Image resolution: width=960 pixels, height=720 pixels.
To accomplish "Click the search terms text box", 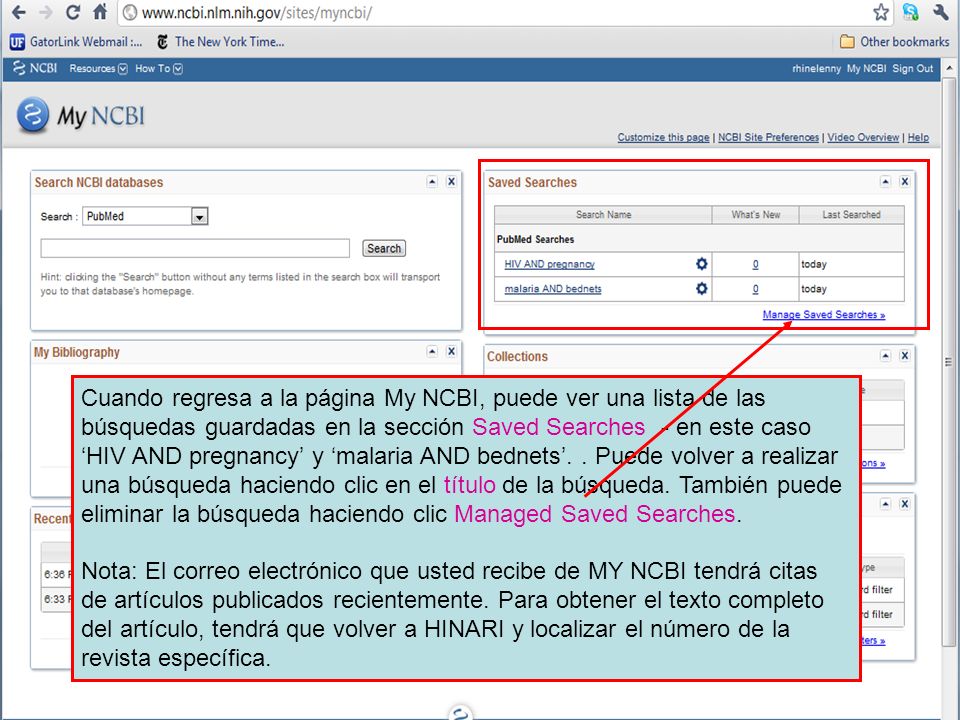I will point(195,248).
